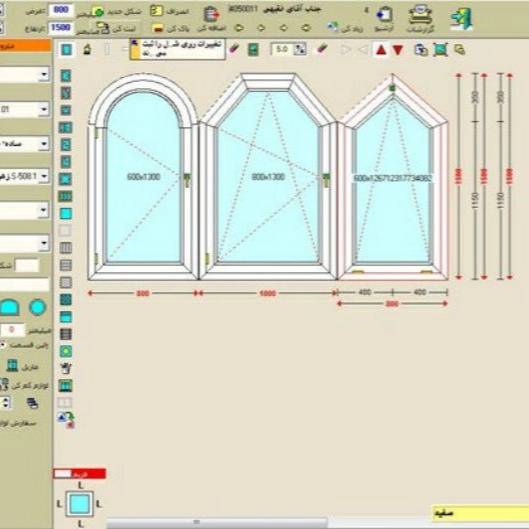Select the orange tab in left panel
The height and width of the screenshot is (529, 529).
click(25, 46)
